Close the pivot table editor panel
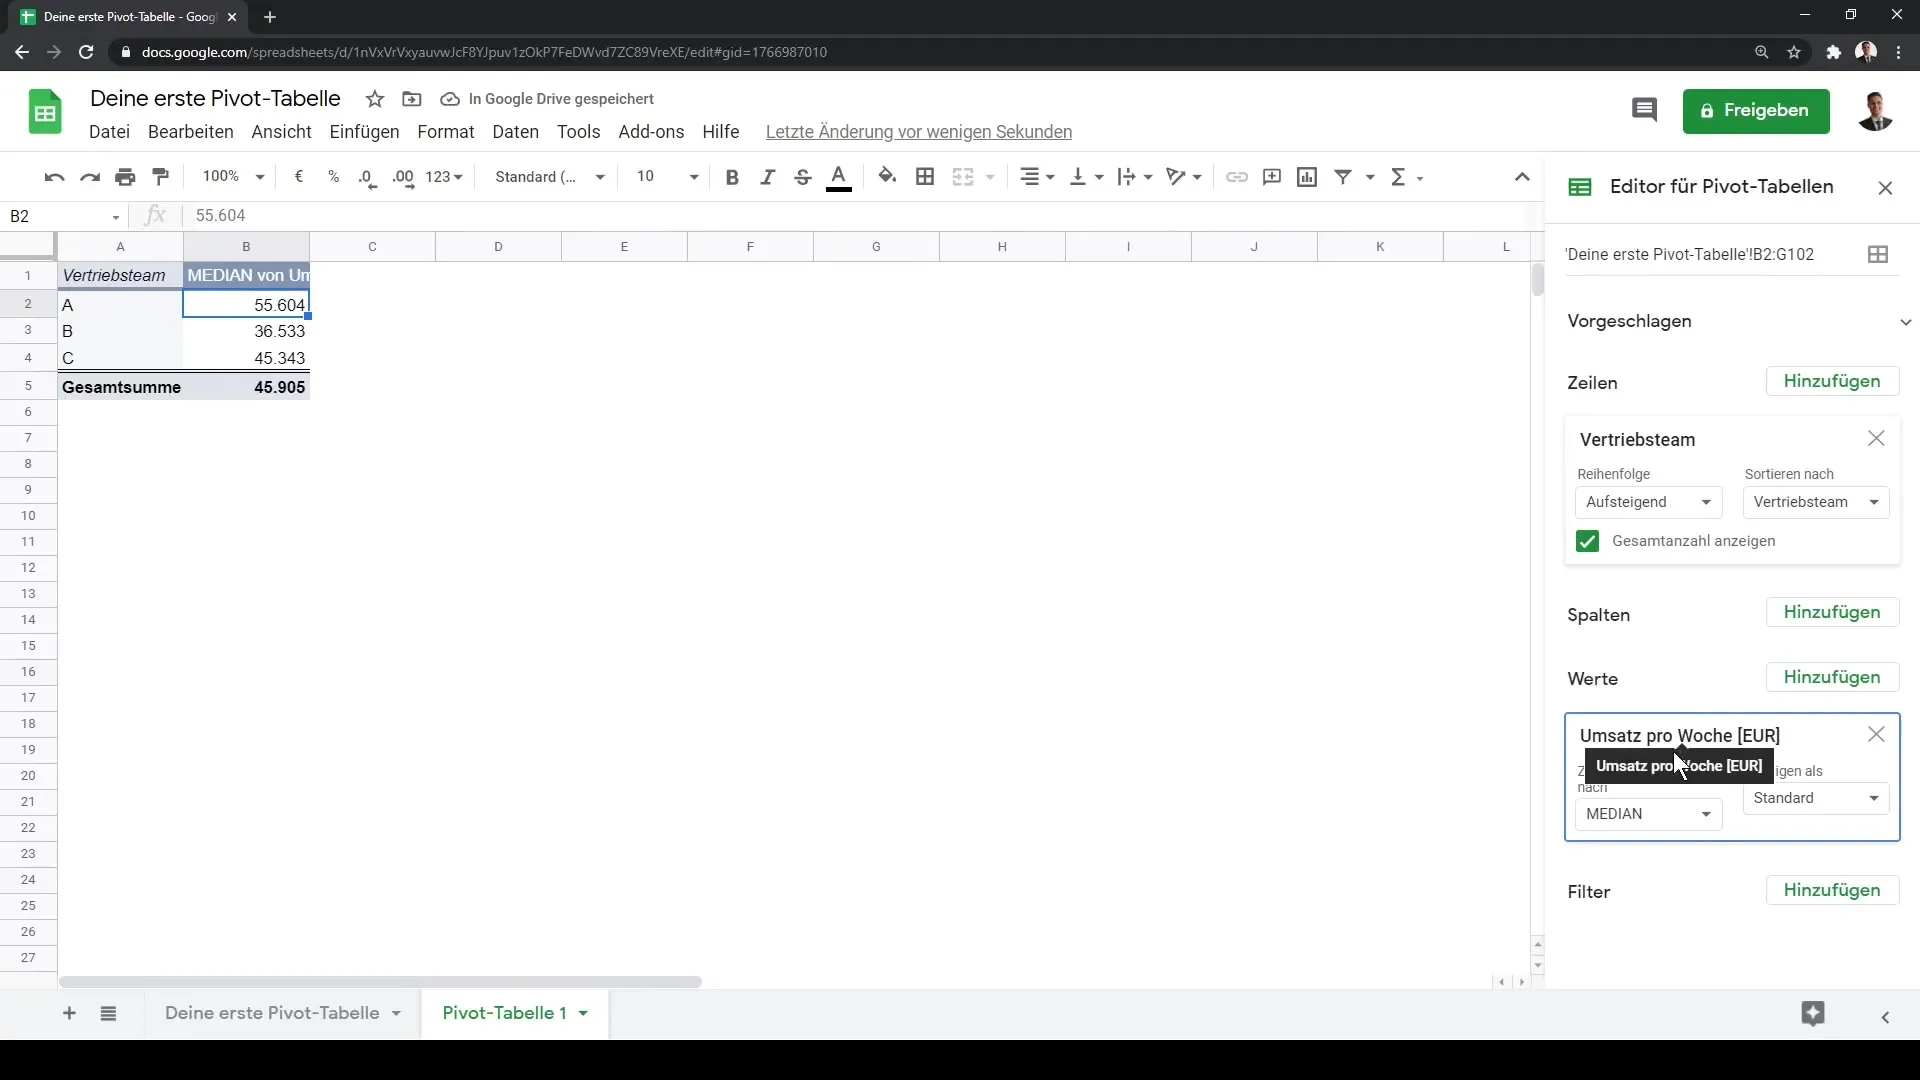 click(1885, 187)
